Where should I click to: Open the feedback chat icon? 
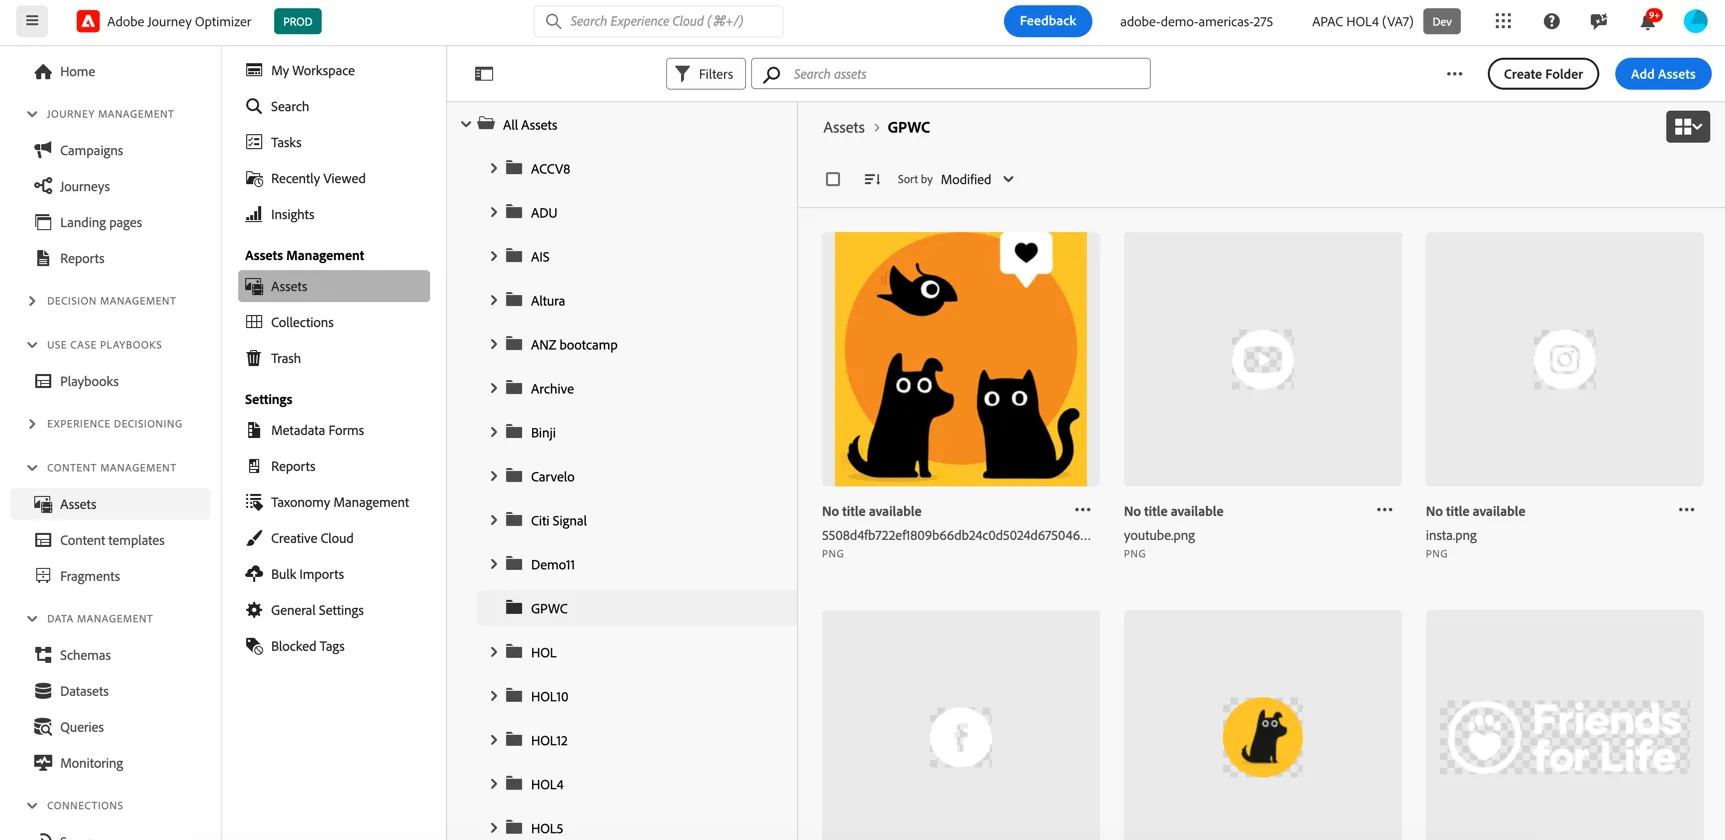pos(1599,21)
